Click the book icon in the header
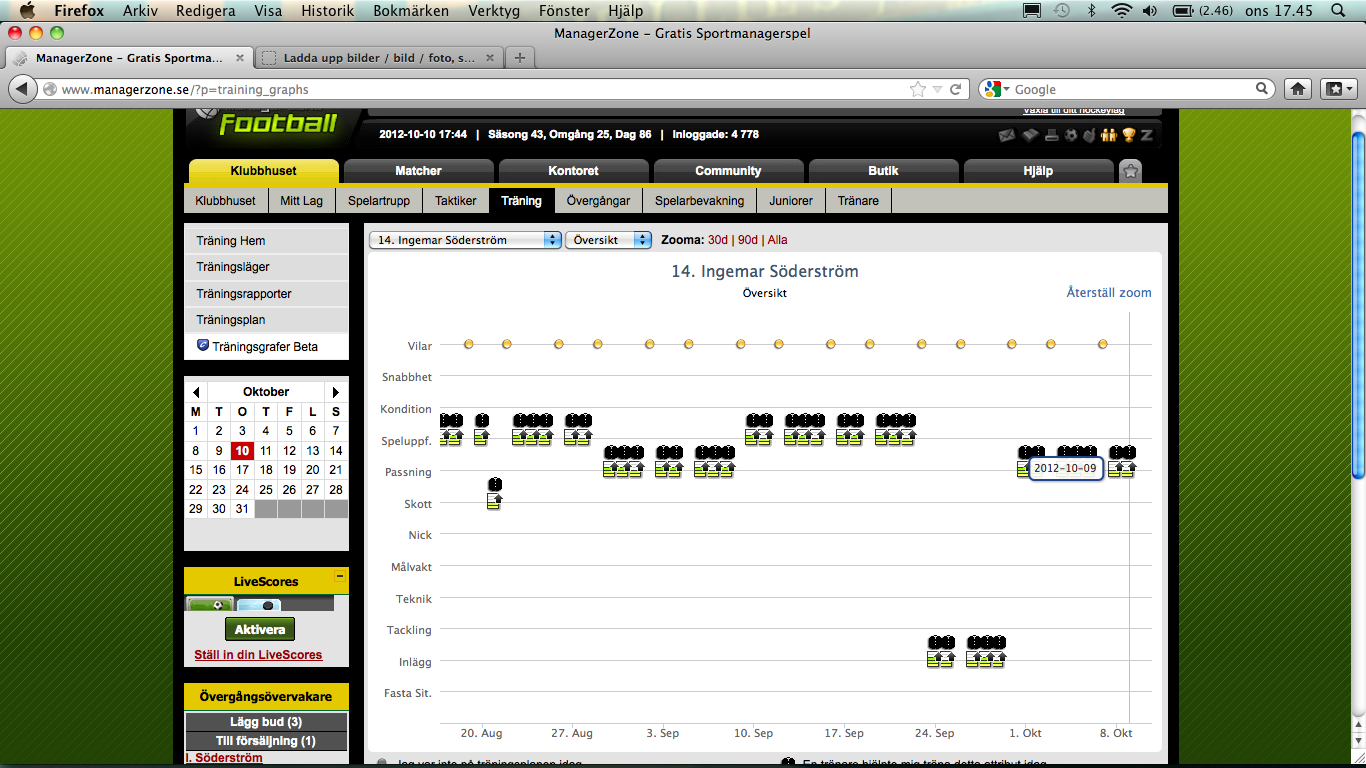Screen dimensions: 1366x768 click(x=1029, y=135)
